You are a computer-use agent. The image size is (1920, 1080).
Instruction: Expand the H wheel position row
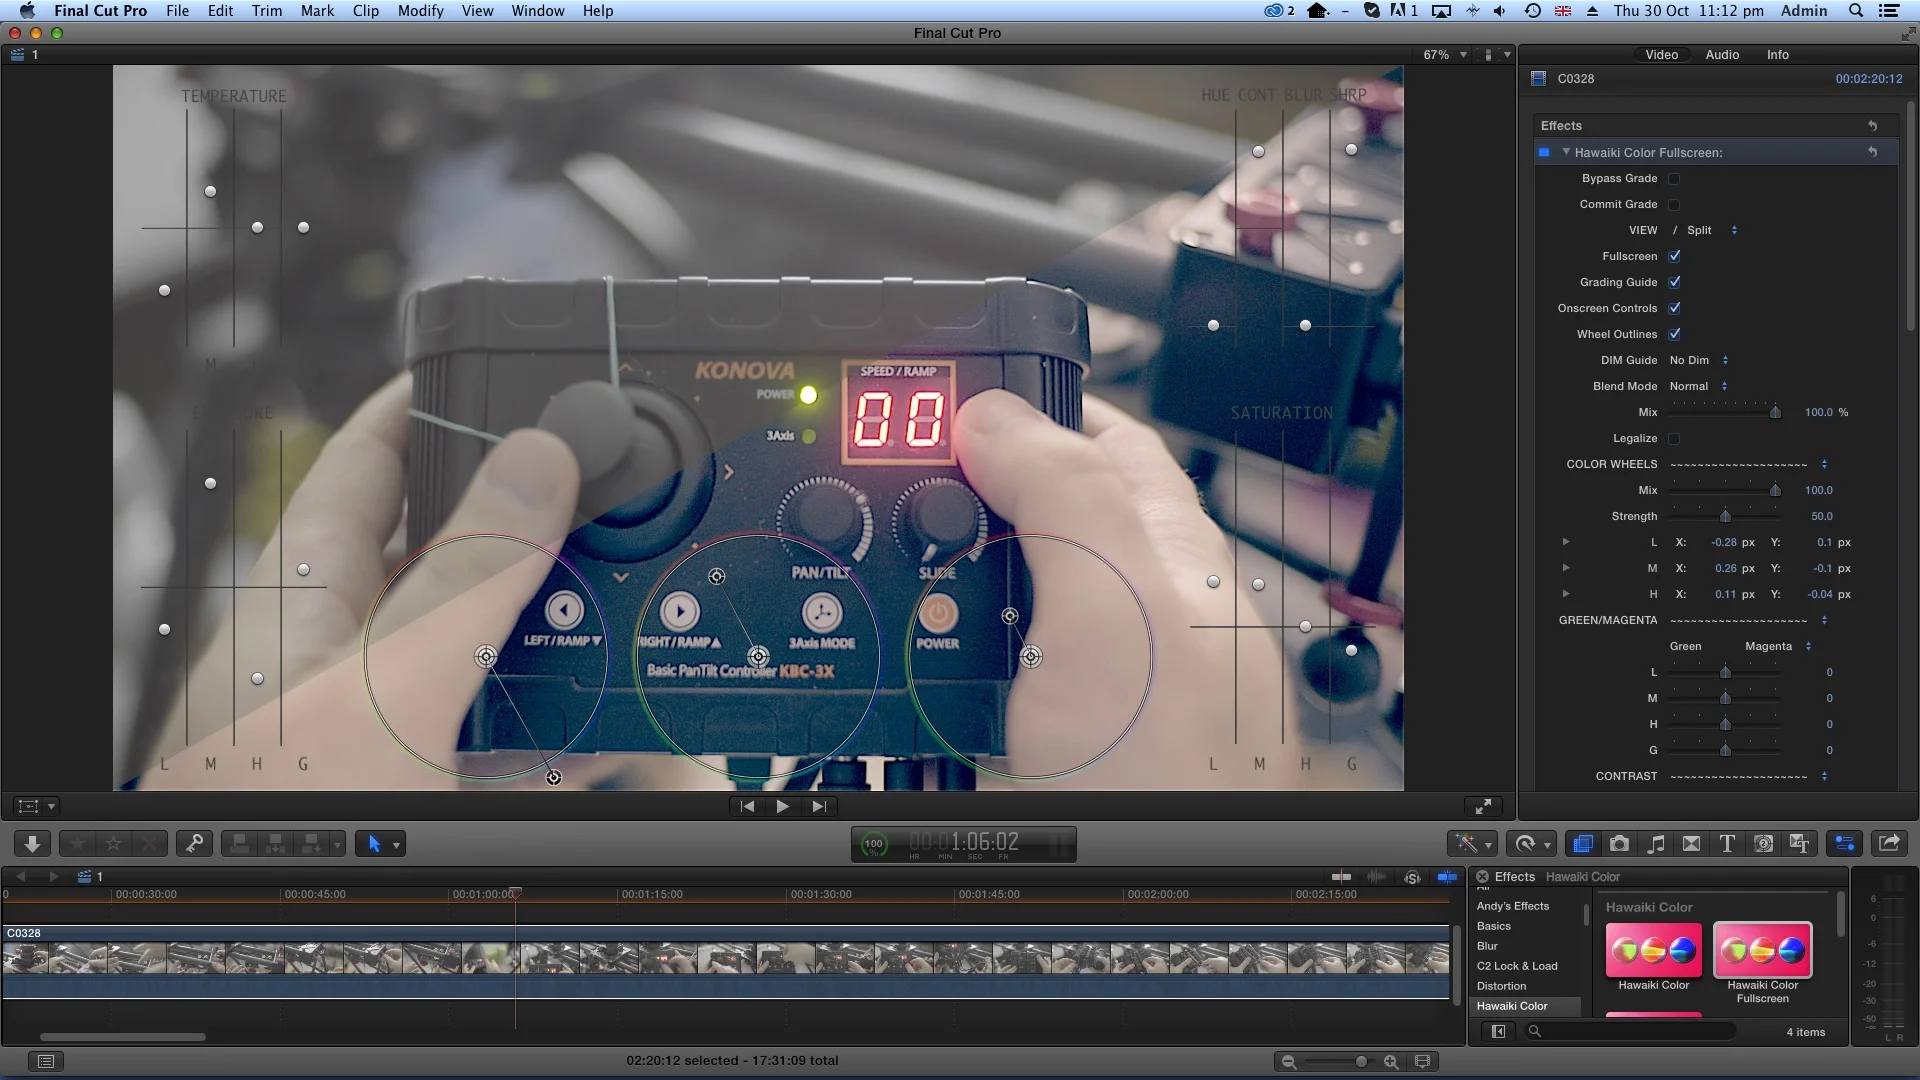[x=1566, y=594]
